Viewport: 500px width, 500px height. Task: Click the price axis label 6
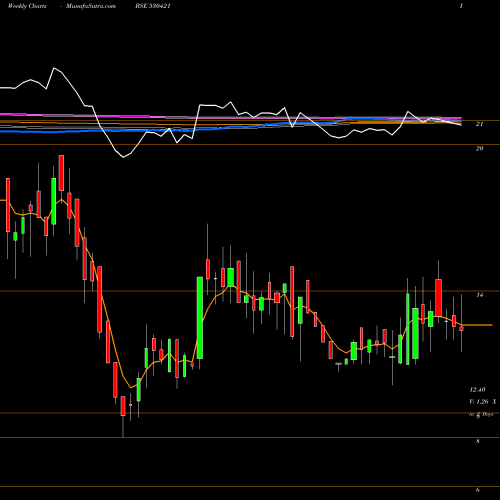(478, 490)
